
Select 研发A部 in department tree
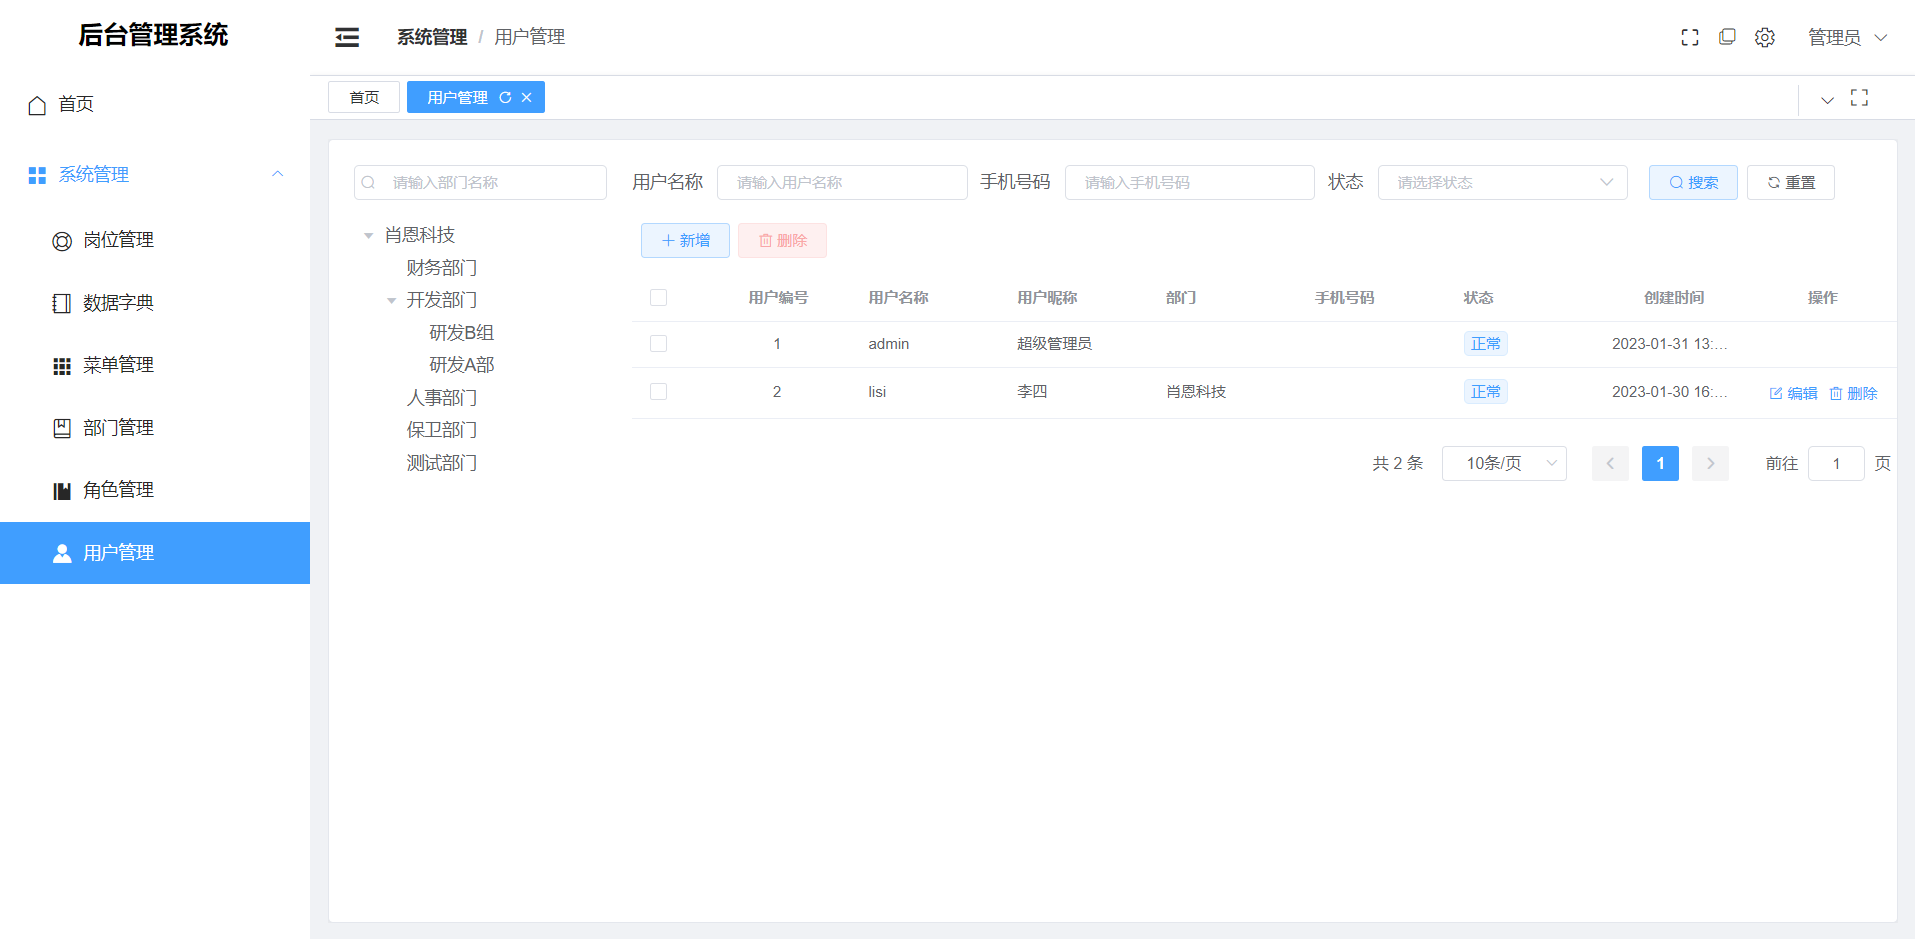(x=461, y=365)
